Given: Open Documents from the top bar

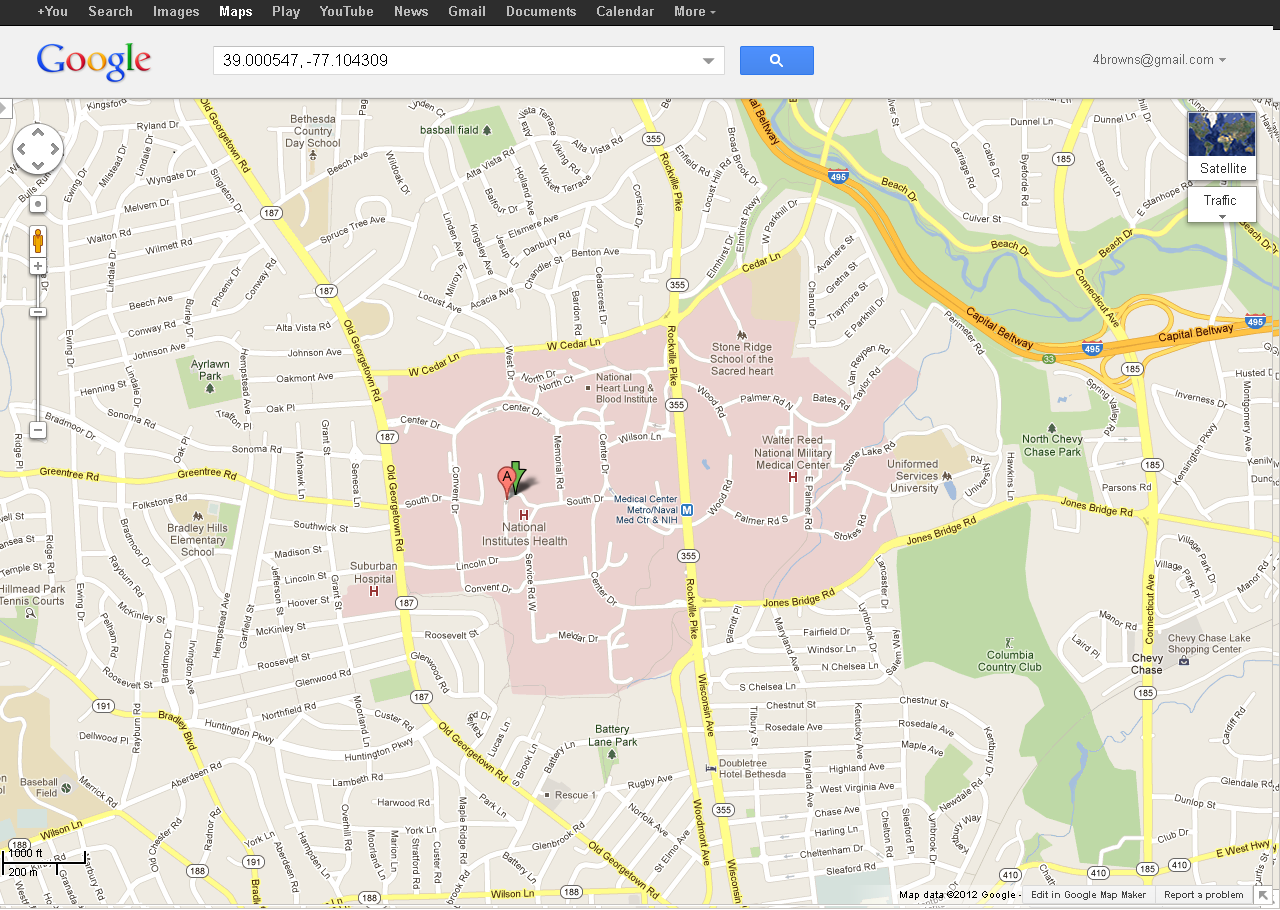Looking at the screenshot, I should click(541, 12).
